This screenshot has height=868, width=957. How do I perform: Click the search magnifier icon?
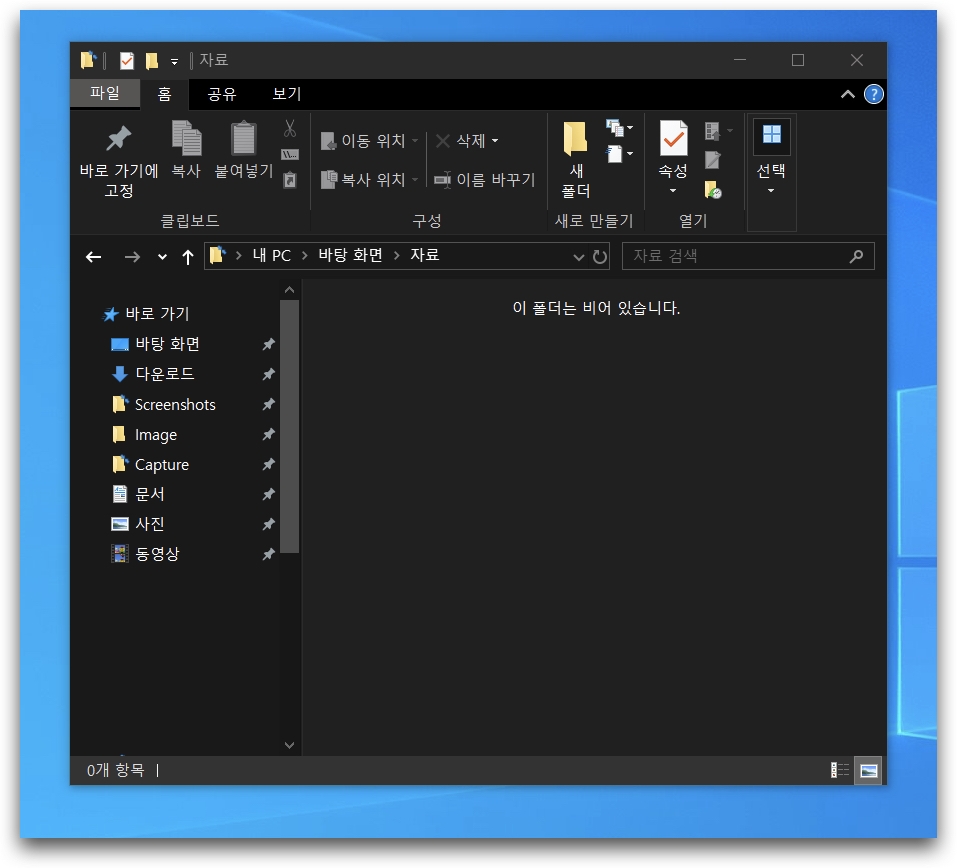click(856, 256)
